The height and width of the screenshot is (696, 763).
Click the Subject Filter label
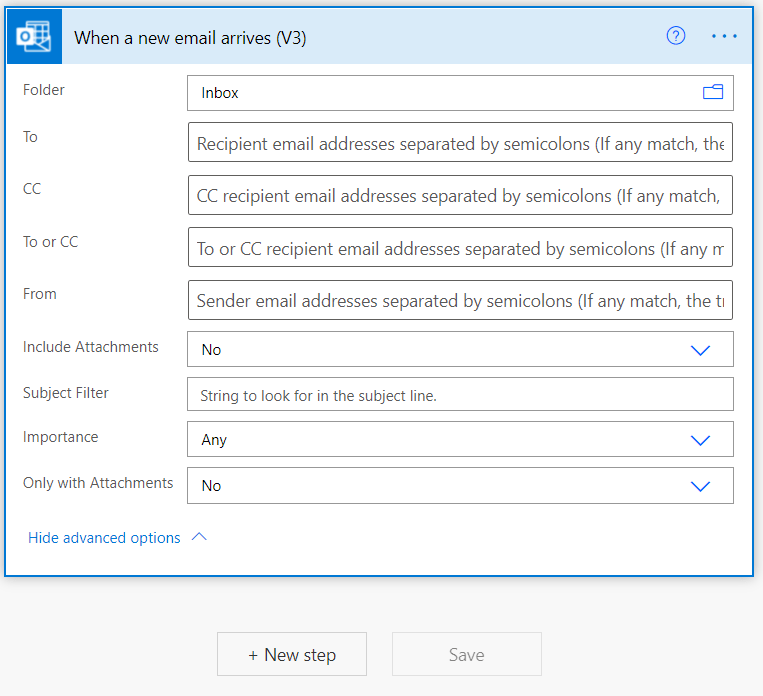click(x=66, y=393)
